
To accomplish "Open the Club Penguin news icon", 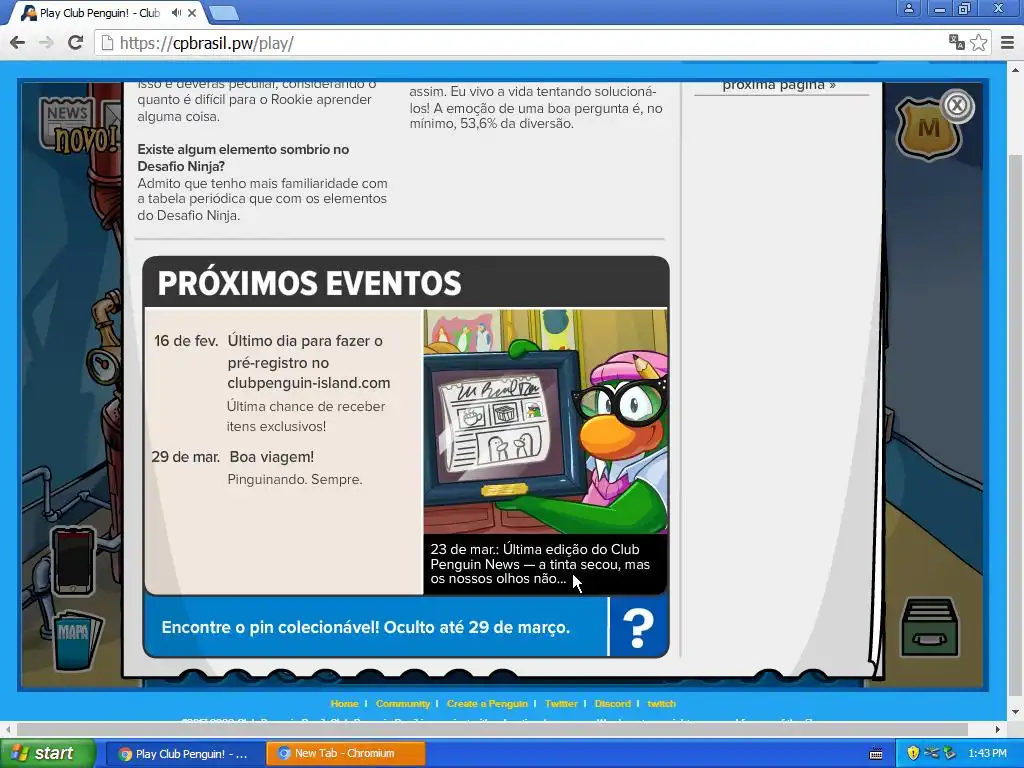I will 68,121.
